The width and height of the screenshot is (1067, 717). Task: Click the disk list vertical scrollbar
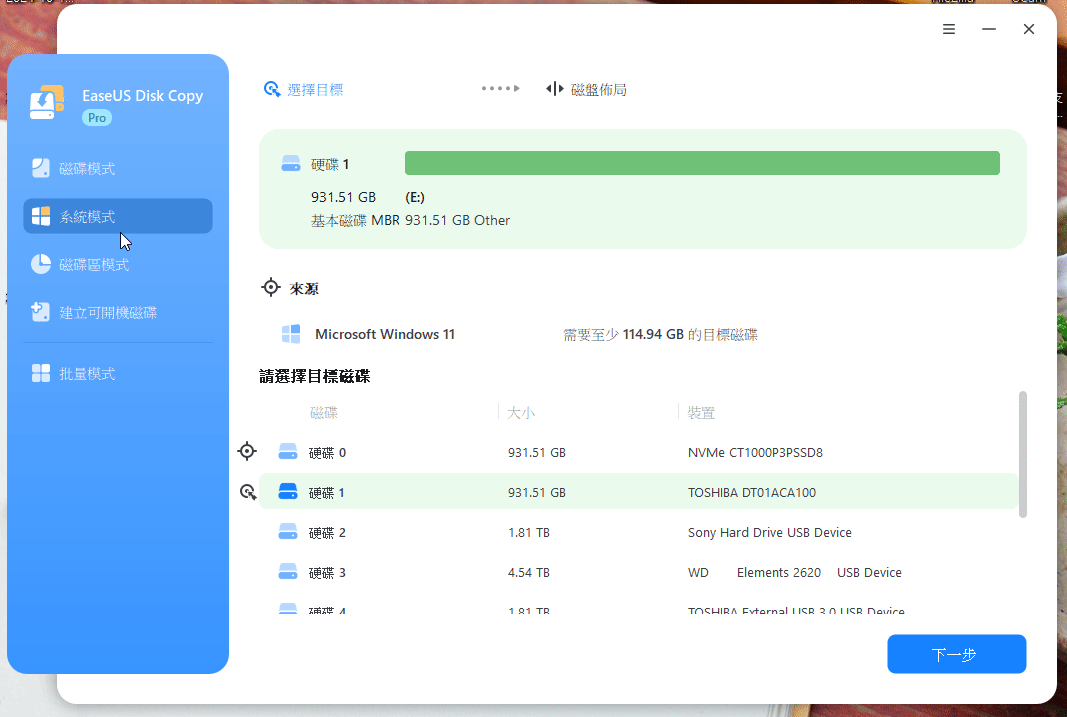[1023, 454]
